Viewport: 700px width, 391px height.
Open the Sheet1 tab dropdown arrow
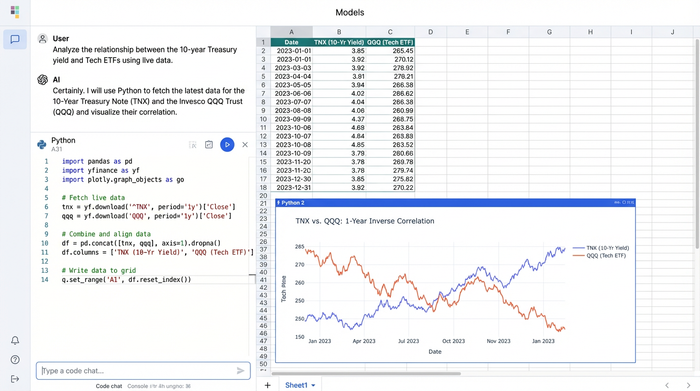tap(313, 385)
